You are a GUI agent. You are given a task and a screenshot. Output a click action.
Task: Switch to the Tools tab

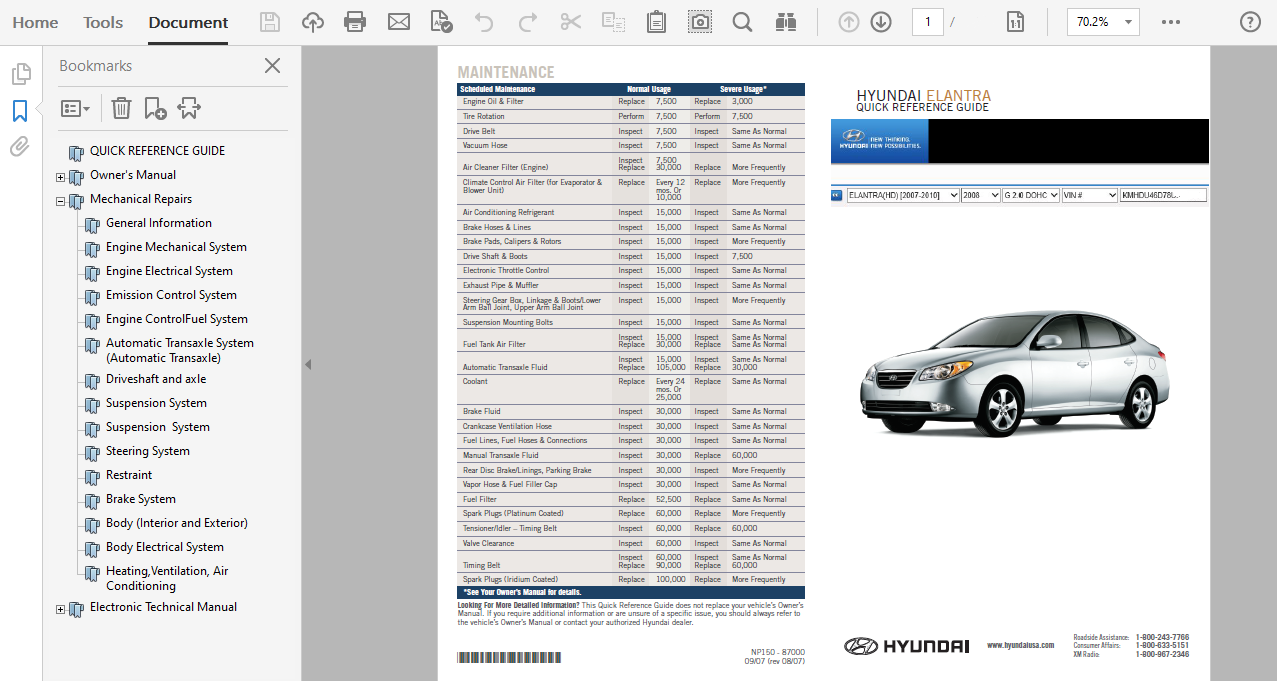pyautogui.click(x=103, y=22)
